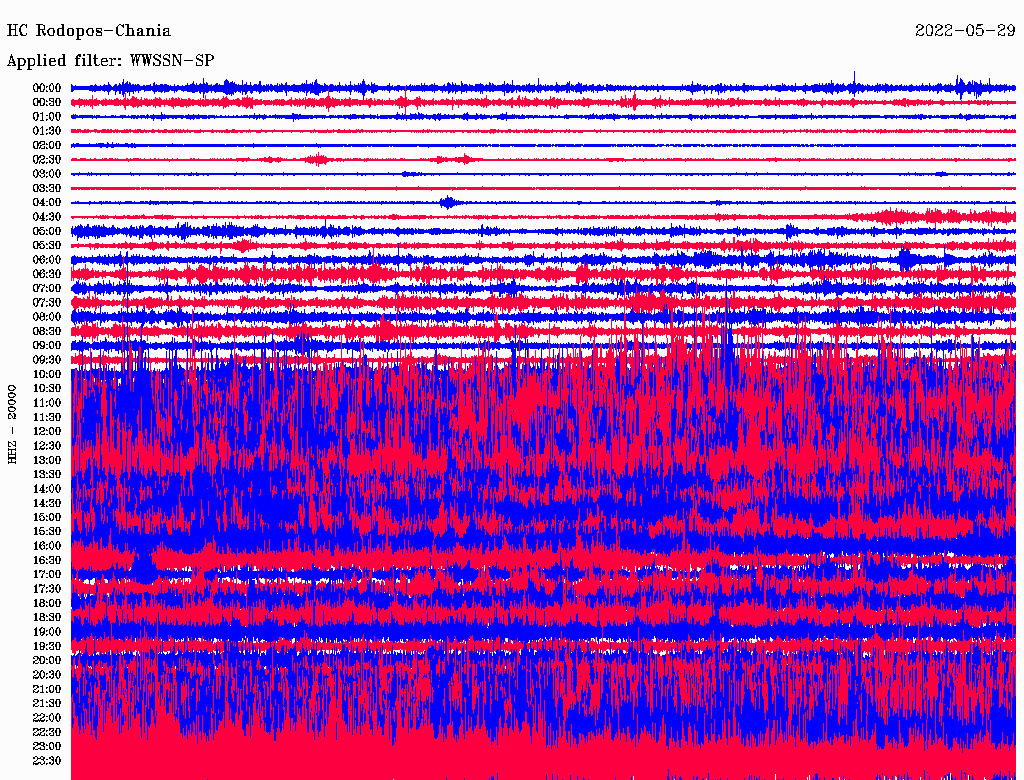Click the 2022-05-29 date label
The image size is (1024, 780).
click(964, 31)
